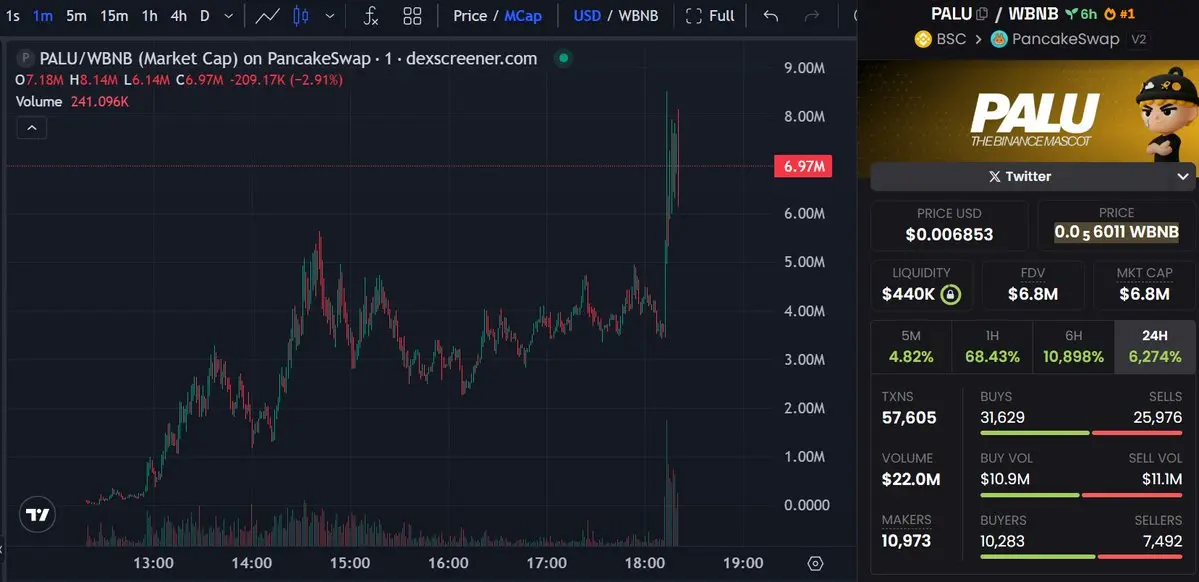The height and width of the screenshot is (582, 1199).
Task: Select the line chart style icon
Action: point(267,16)
